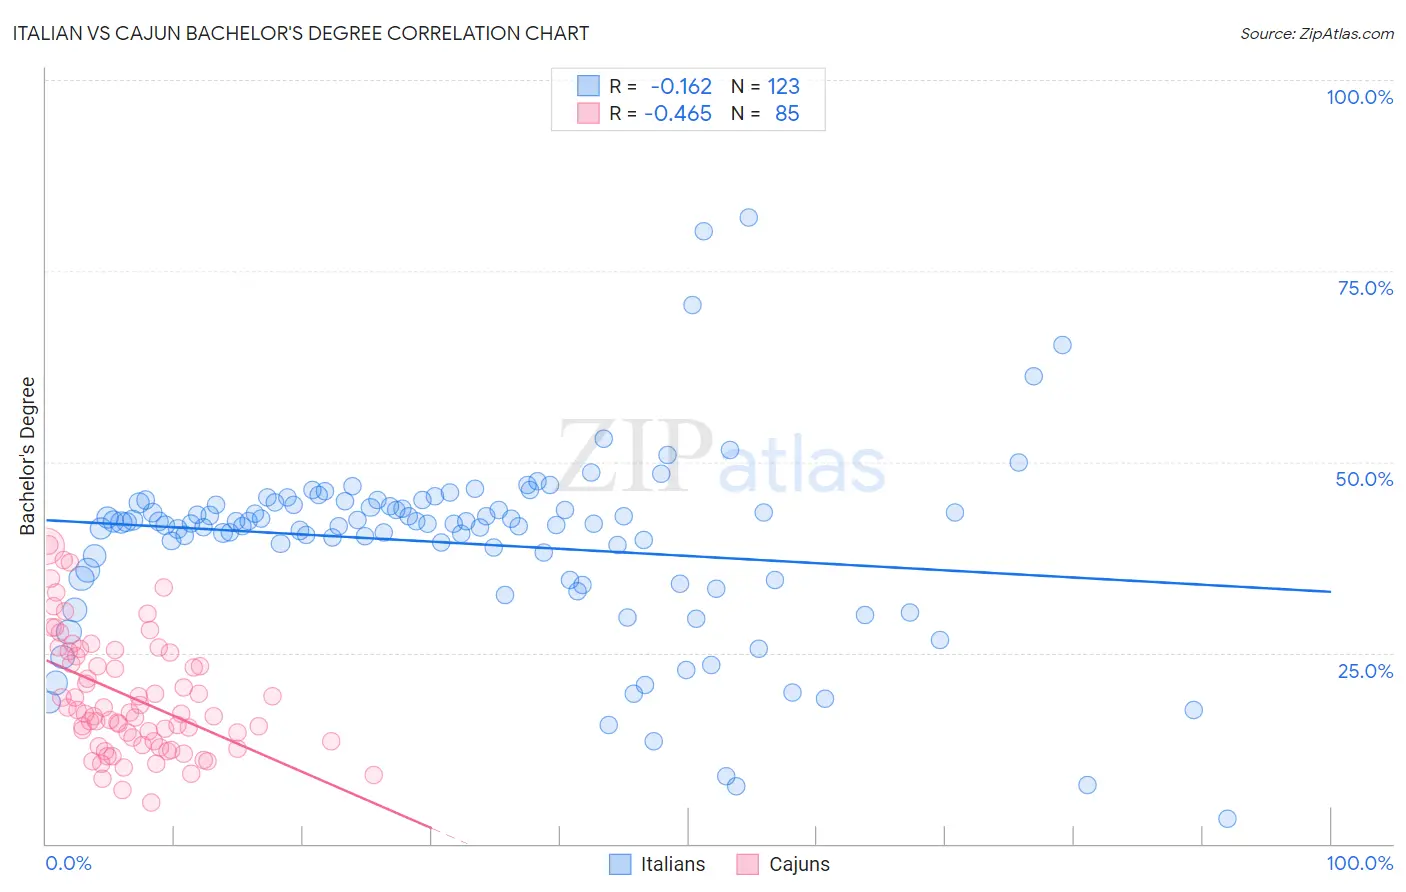
Task: Click the 100.0% x-axis label
Action: pos(1359,863)
